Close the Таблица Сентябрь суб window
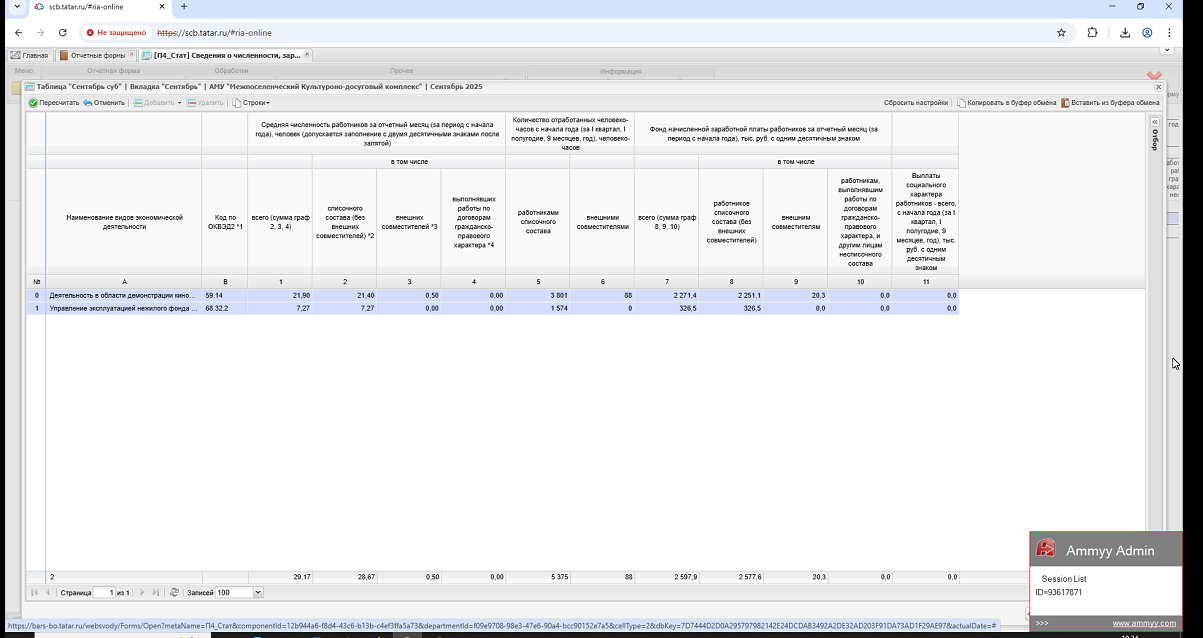 (x=1159, y=87)
